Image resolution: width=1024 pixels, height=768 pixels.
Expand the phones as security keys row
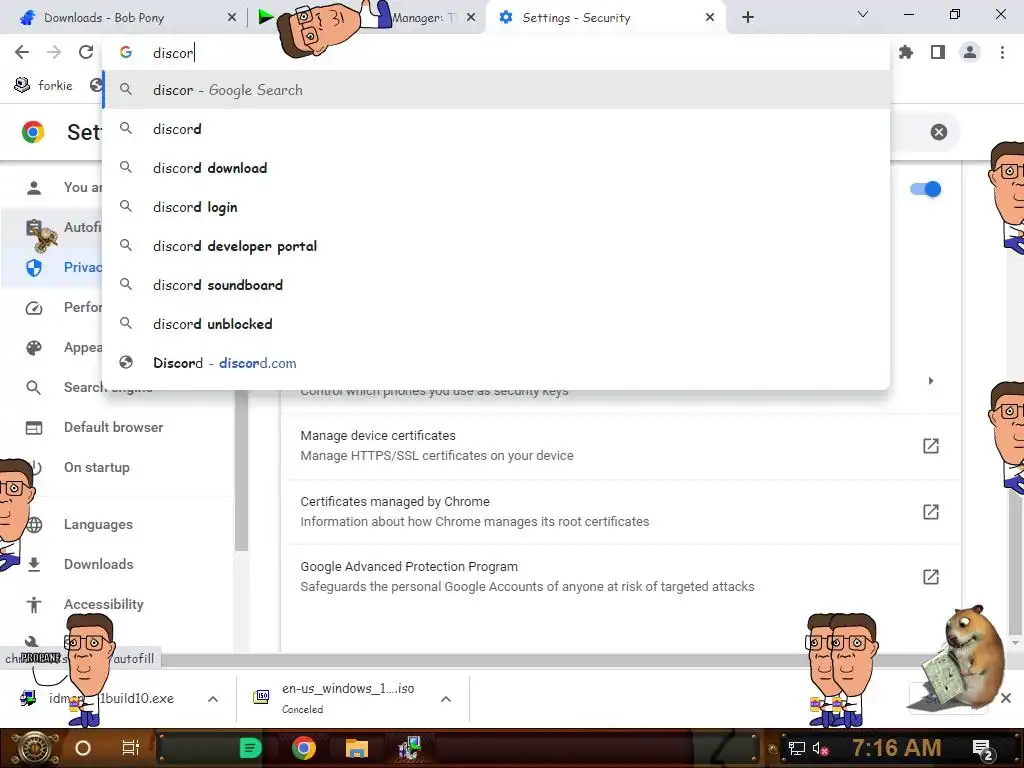(931, 381)
